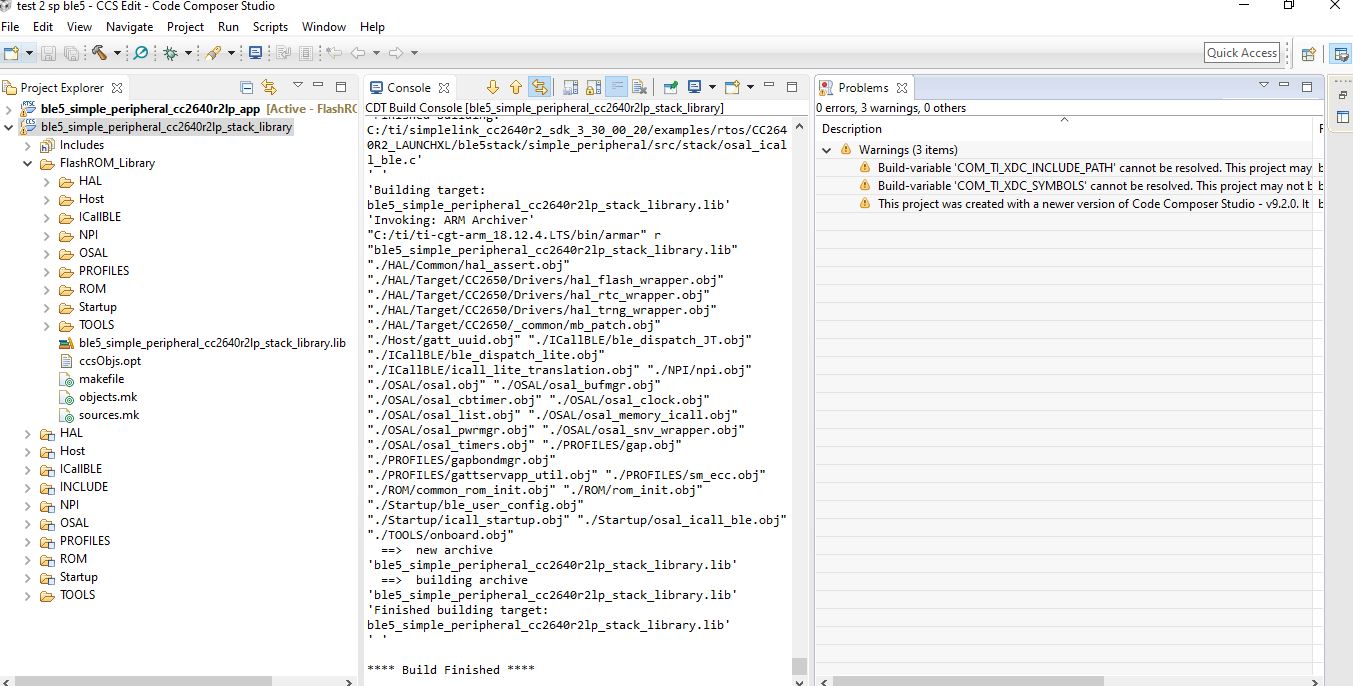This screenshot has height=686, width=1353.
Task: Close the Problems tab
Action: click(x=901, y=88)
